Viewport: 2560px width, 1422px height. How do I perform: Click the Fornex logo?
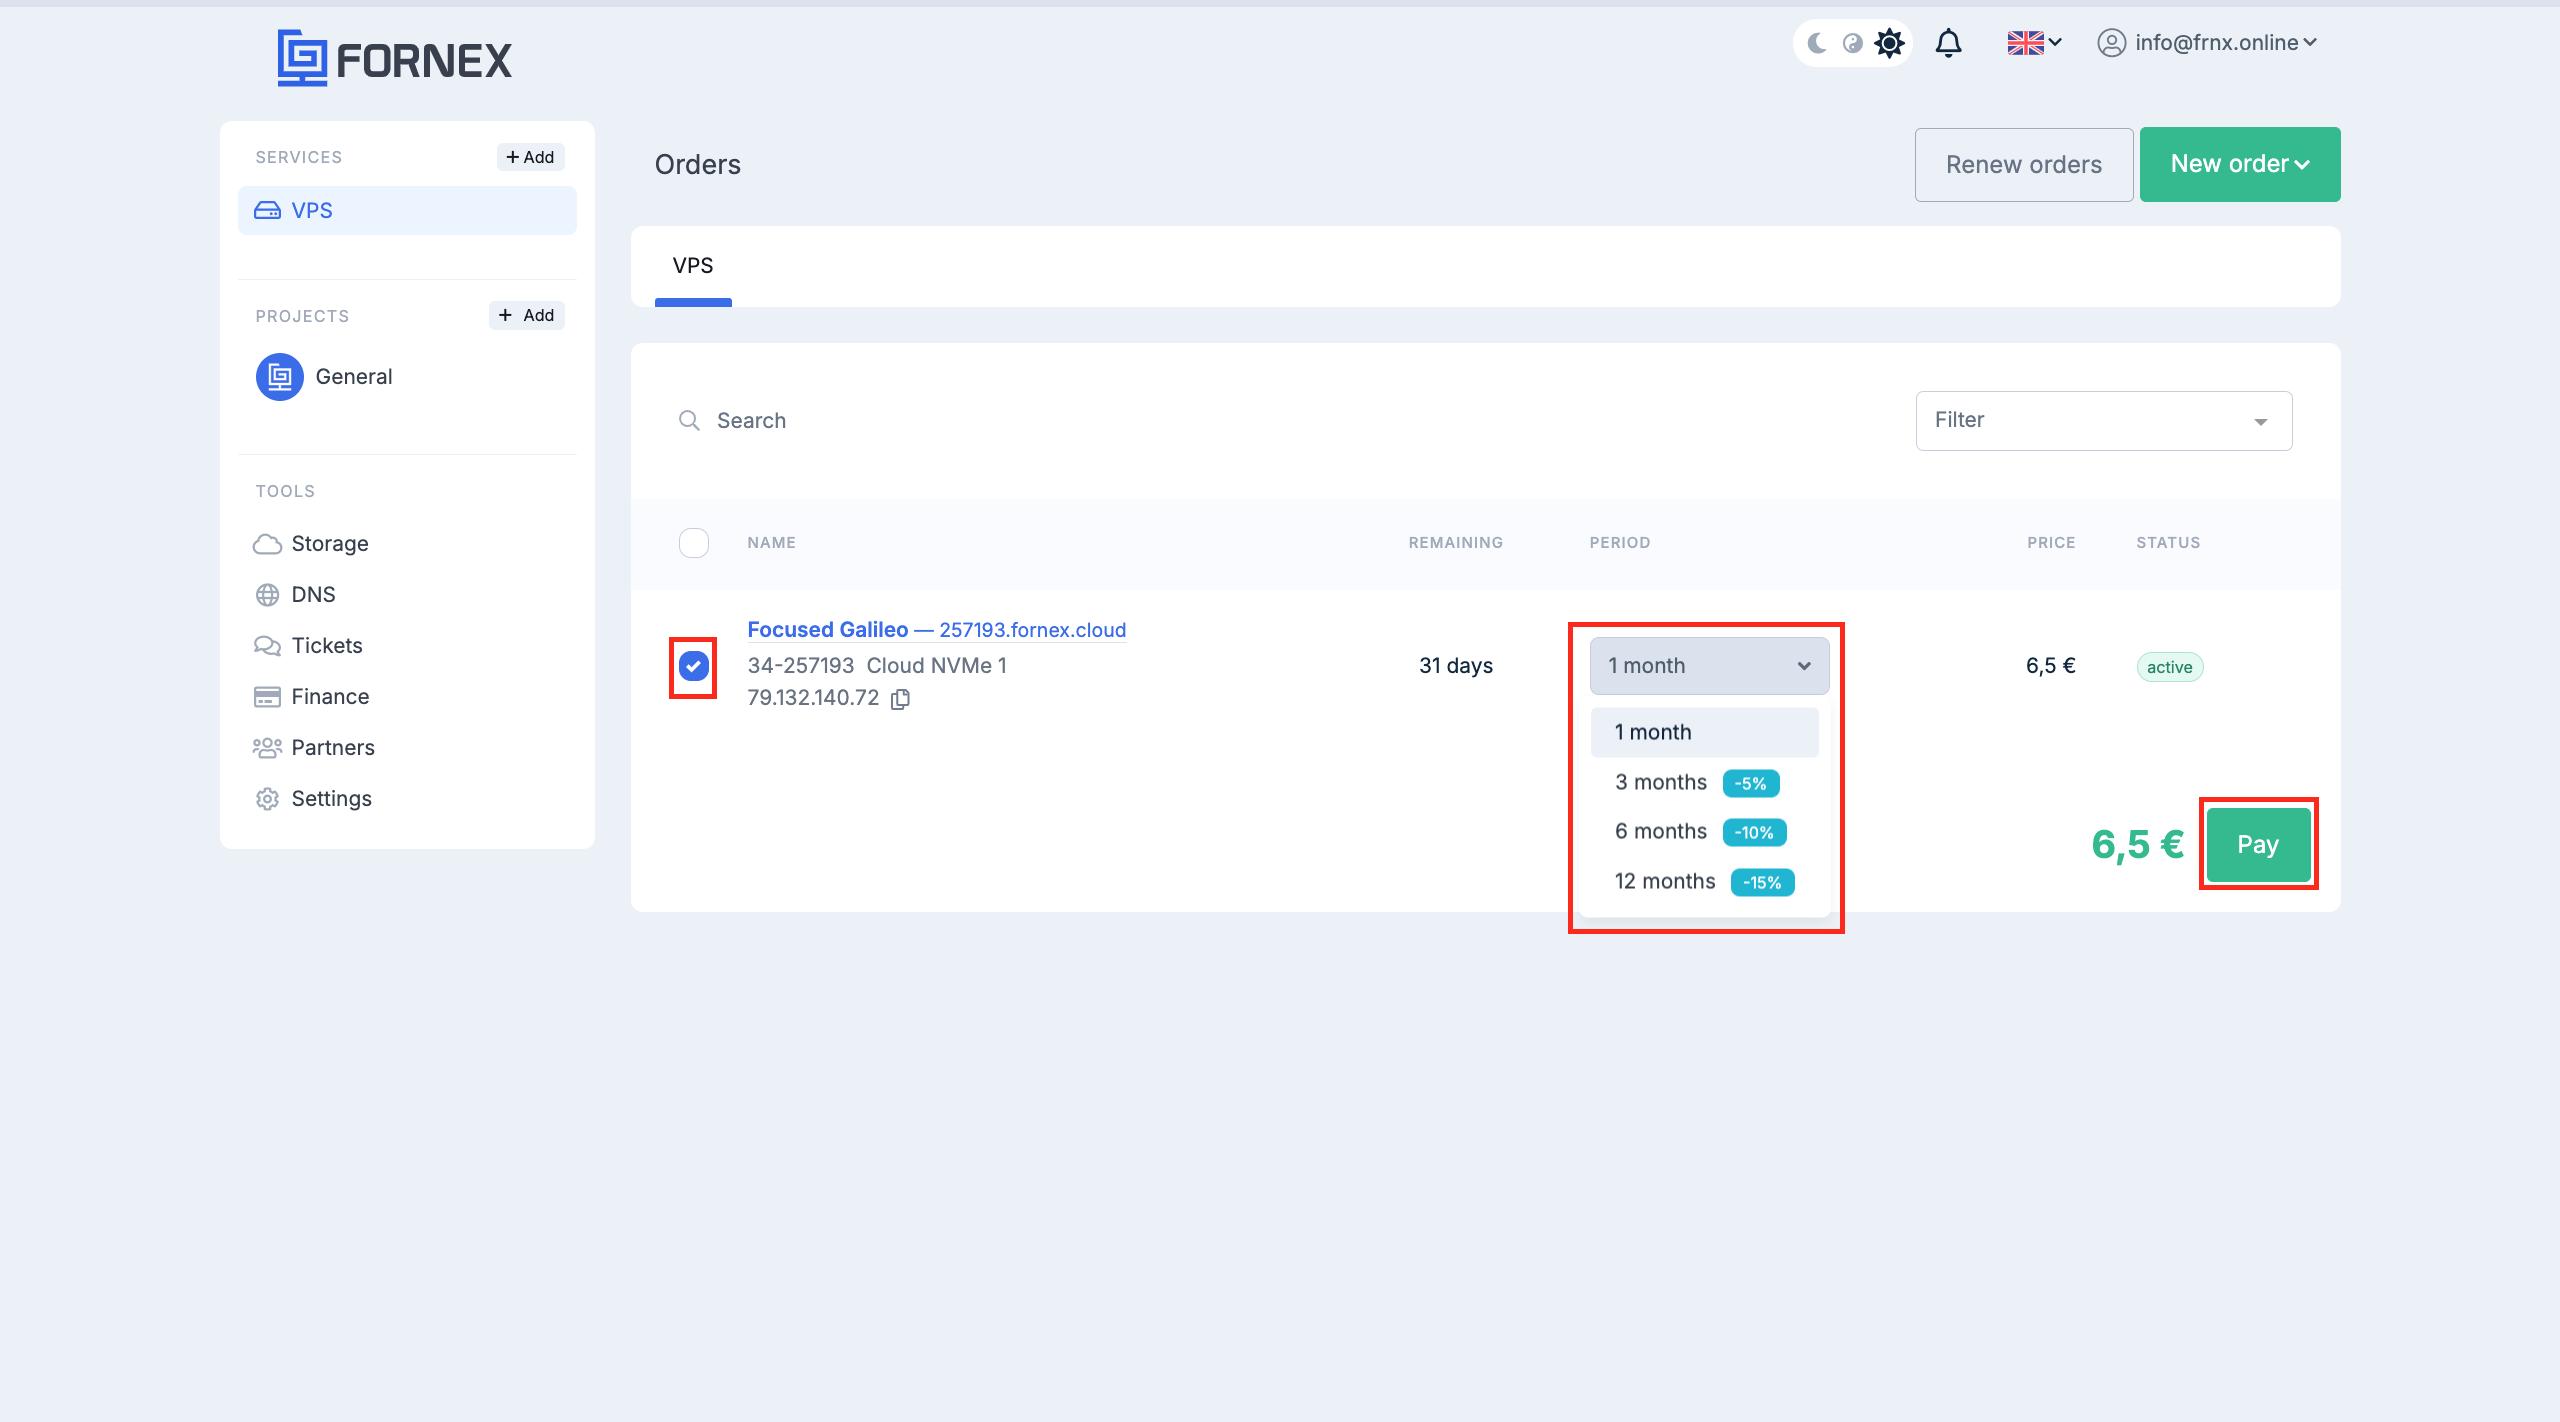[x=394, y=59]
